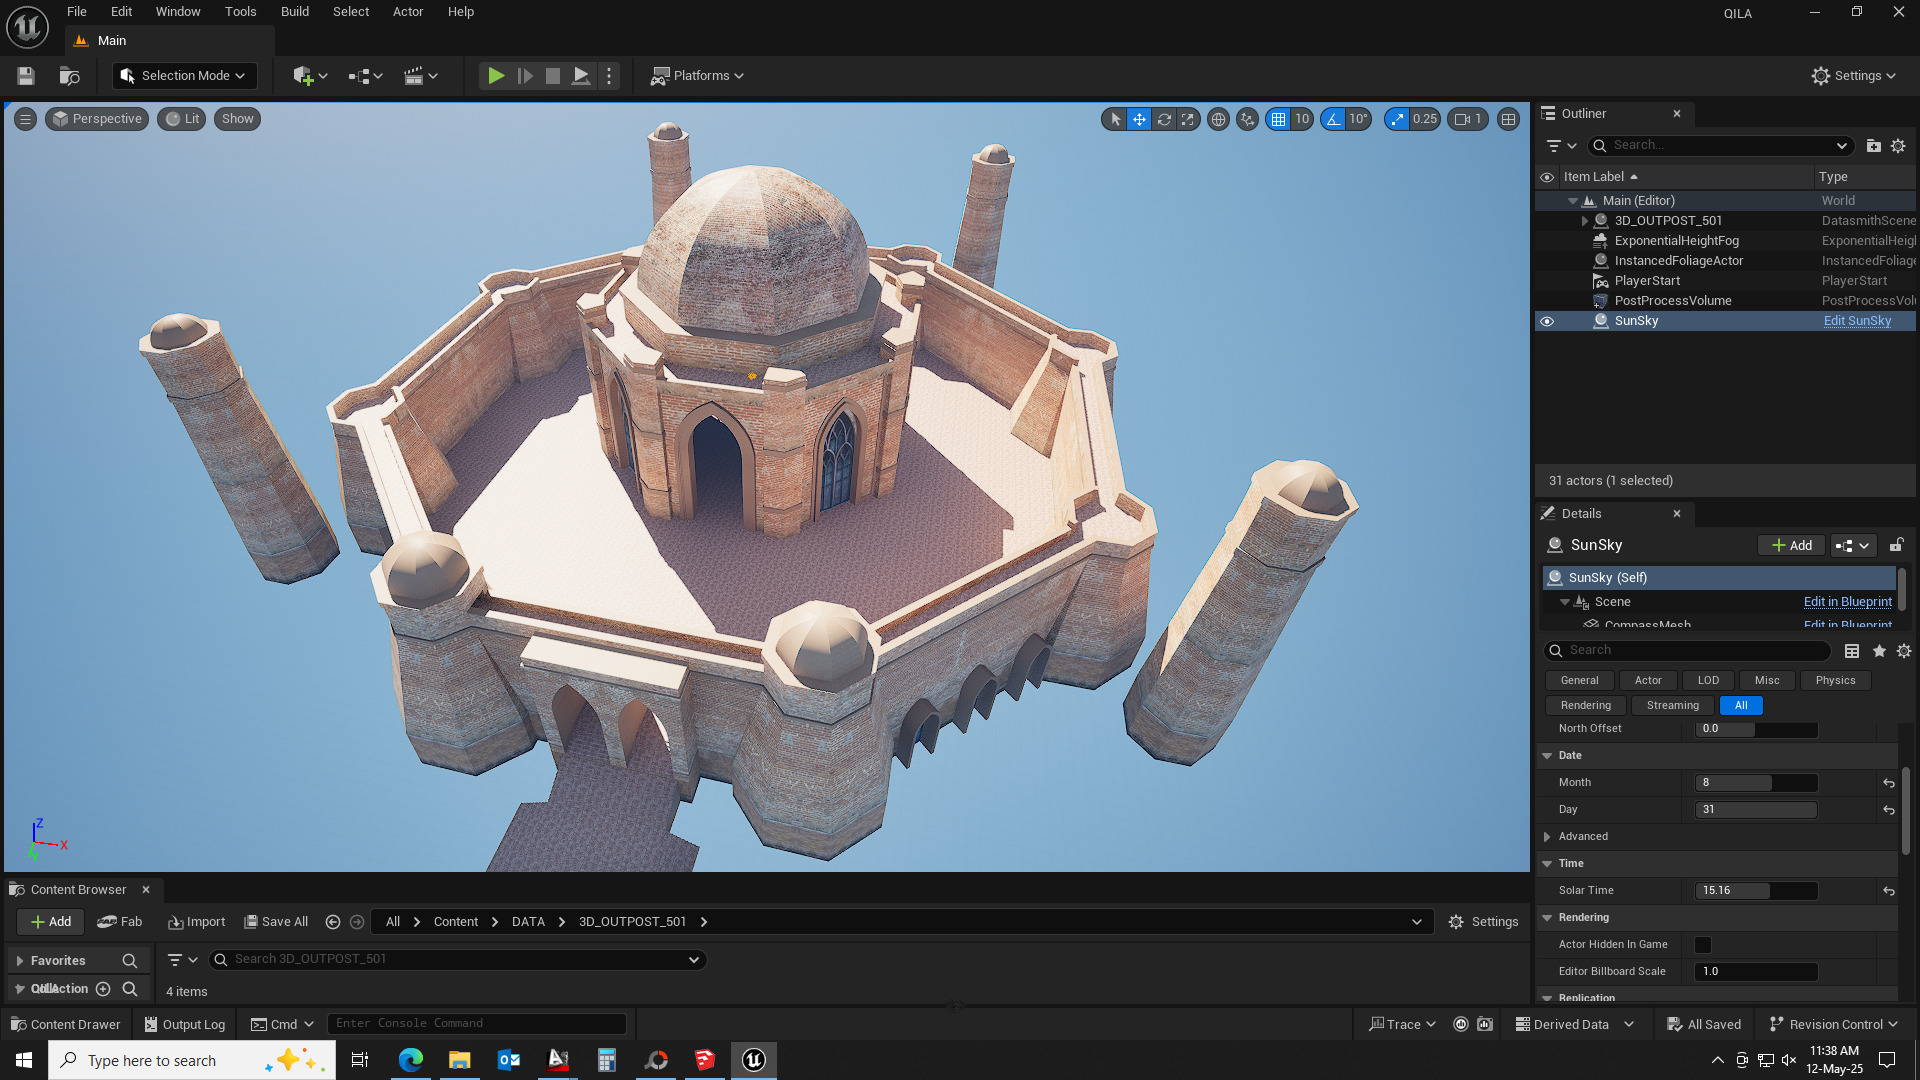Open Microsoft Edge from the taskbar
Image resolution: width=1920 pixels, height=1080 pixels.
(x=410, y=1060)
